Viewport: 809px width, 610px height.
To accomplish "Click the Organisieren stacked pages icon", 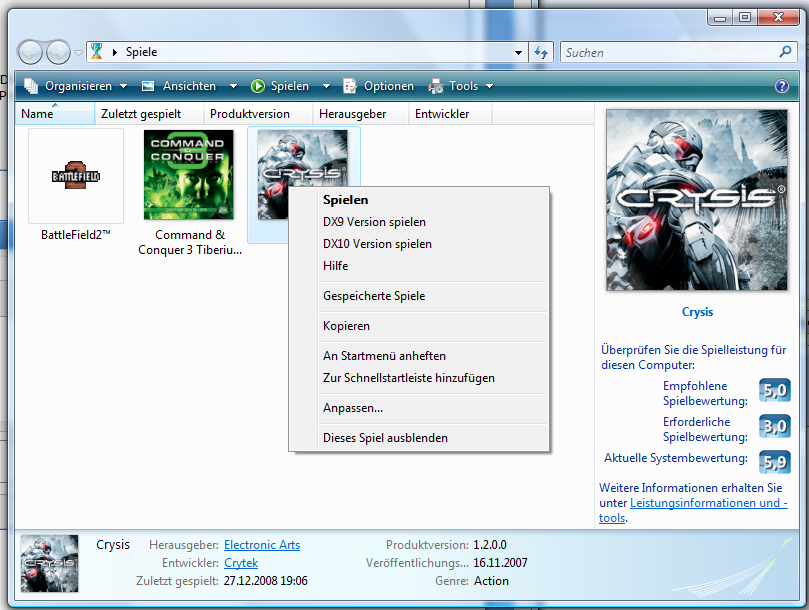I will (31, 86).
